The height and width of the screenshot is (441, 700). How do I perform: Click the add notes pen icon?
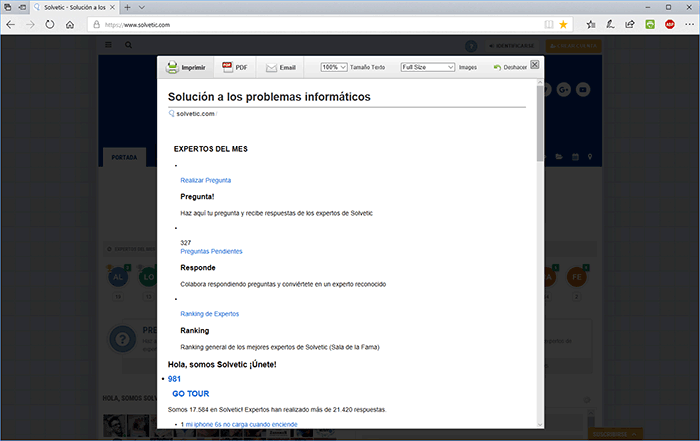[x=610, y=25]
